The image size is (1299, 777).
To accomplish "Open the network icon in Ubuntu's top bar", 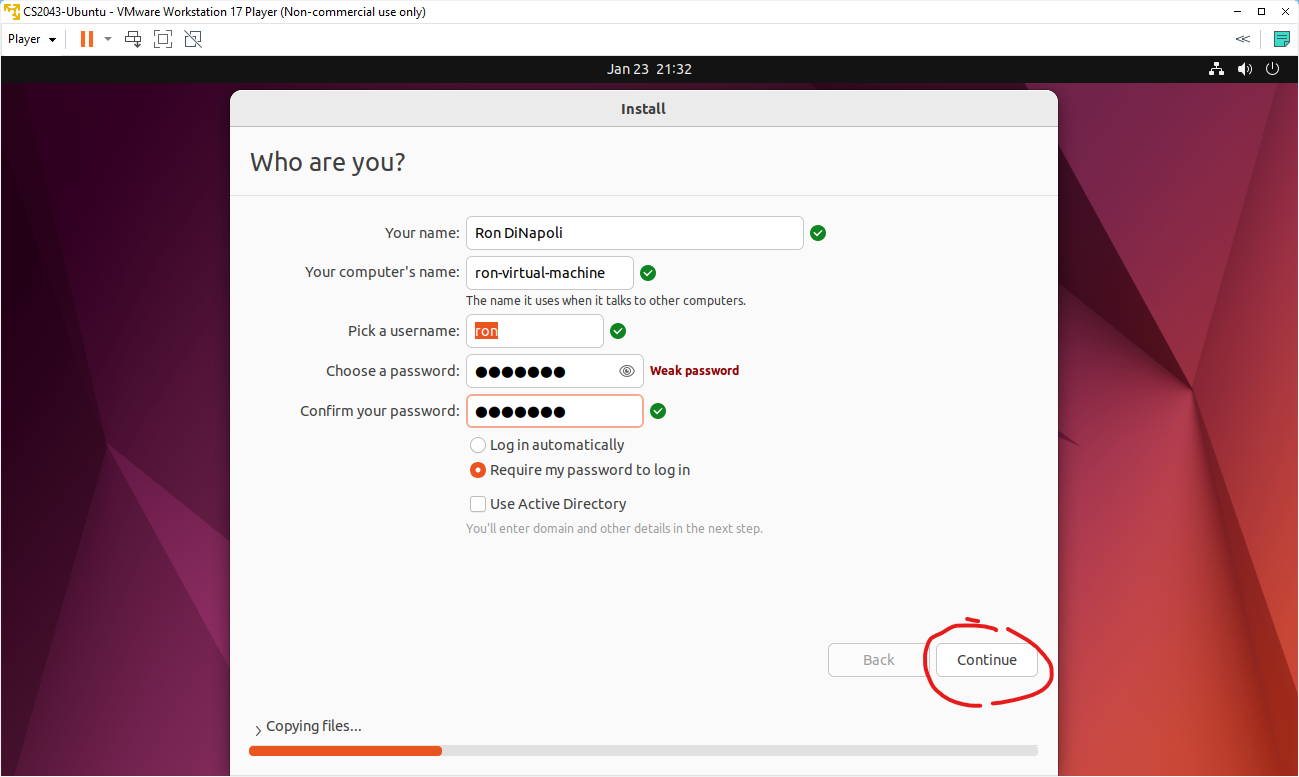I will [x=1216, y=68].
